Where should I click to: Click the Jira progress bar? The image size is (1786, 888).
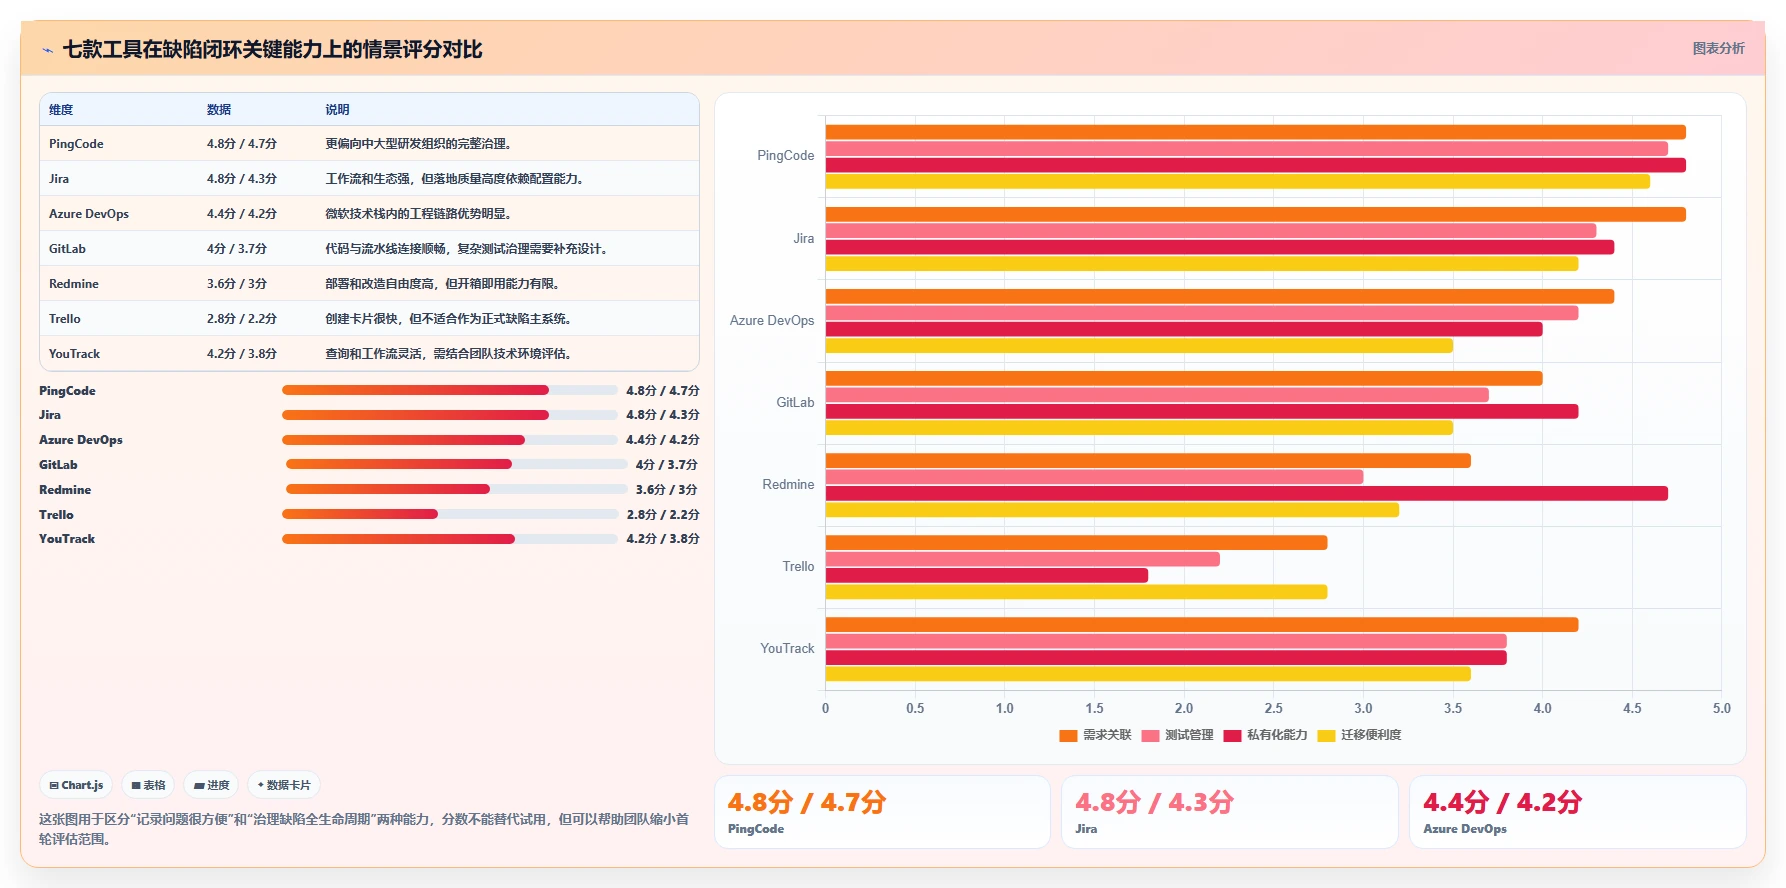[x=450, y=415]
